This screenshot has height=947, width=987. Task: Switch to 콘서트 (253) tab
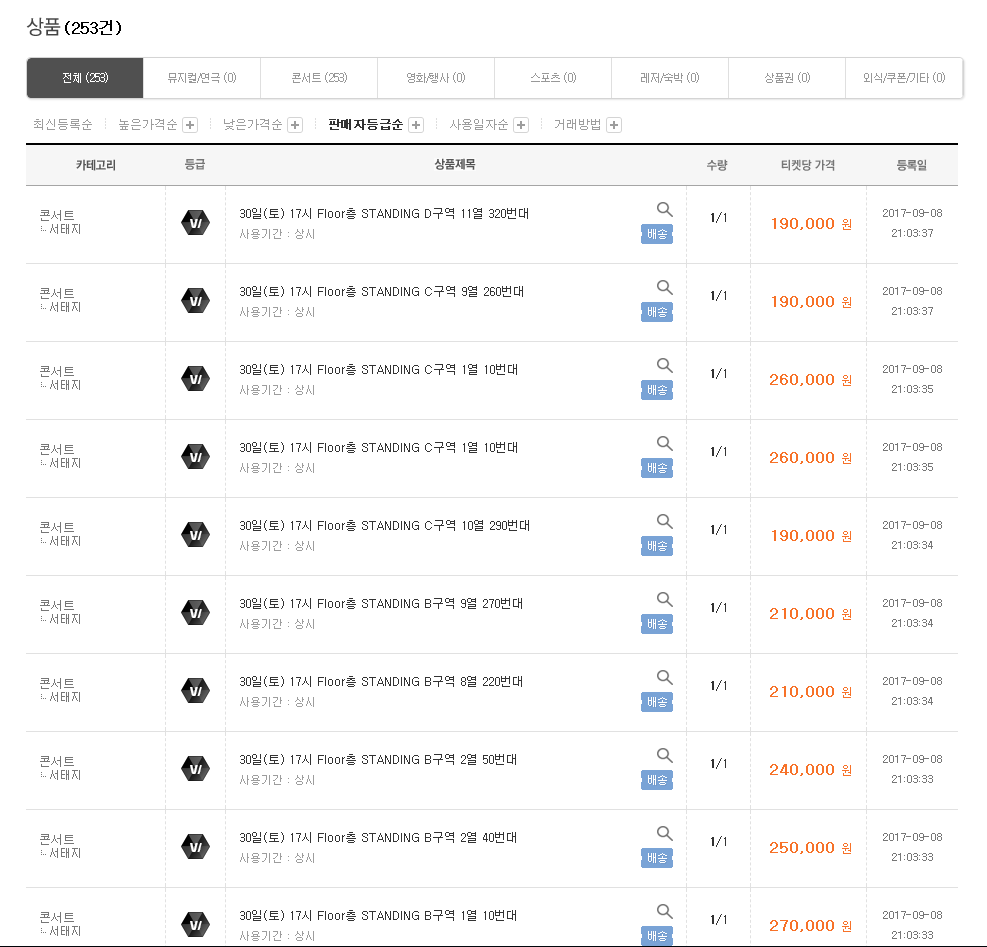pyautogui.click(x=319, y=78)
